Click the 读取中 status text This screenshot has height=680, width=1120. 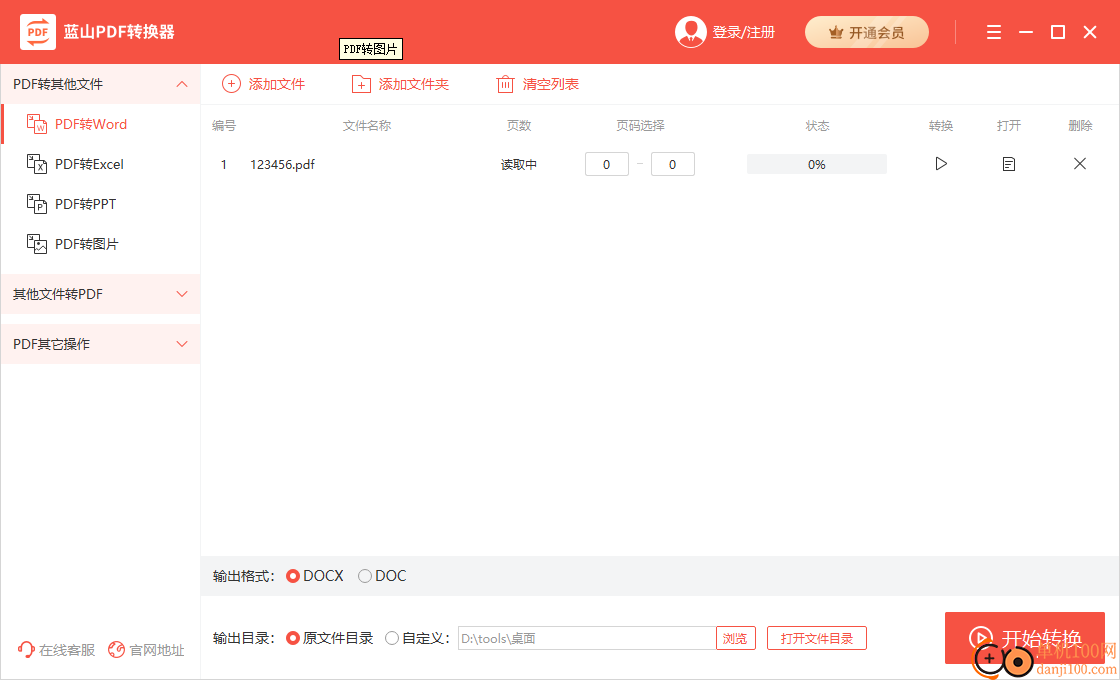(519, 165)
